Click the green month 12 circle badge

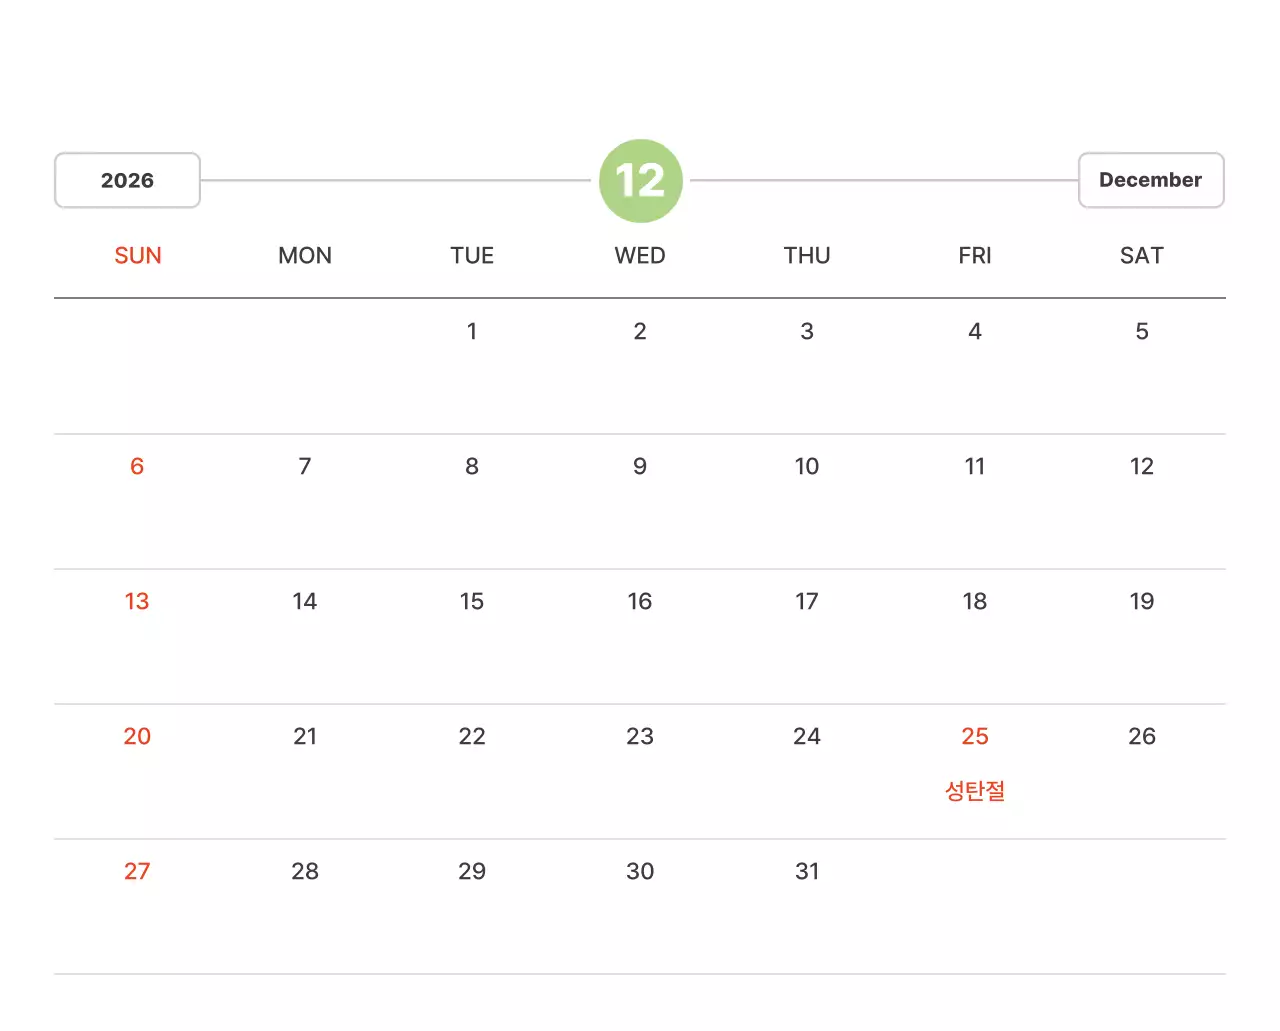coord(640,181)
